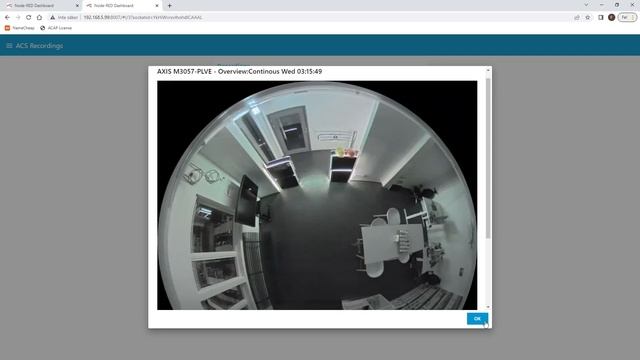640x360 pixels.
Task: Open the ACS Recordings hamburger menu
Action: pos(9,46)
